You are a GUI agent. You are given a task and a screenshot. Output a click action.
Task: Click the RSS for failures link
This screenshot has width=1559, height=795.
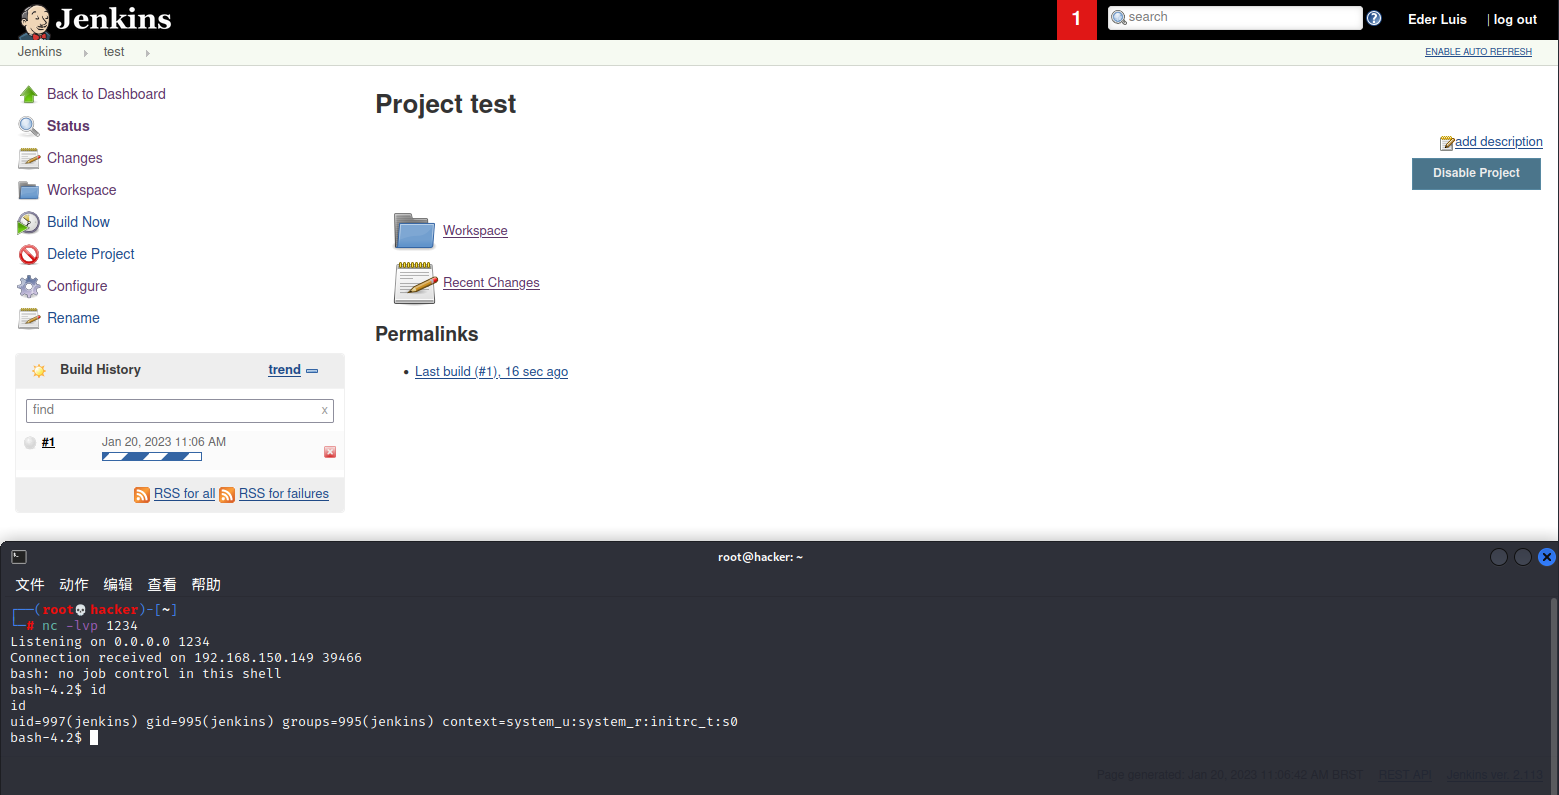coord(284,494)
